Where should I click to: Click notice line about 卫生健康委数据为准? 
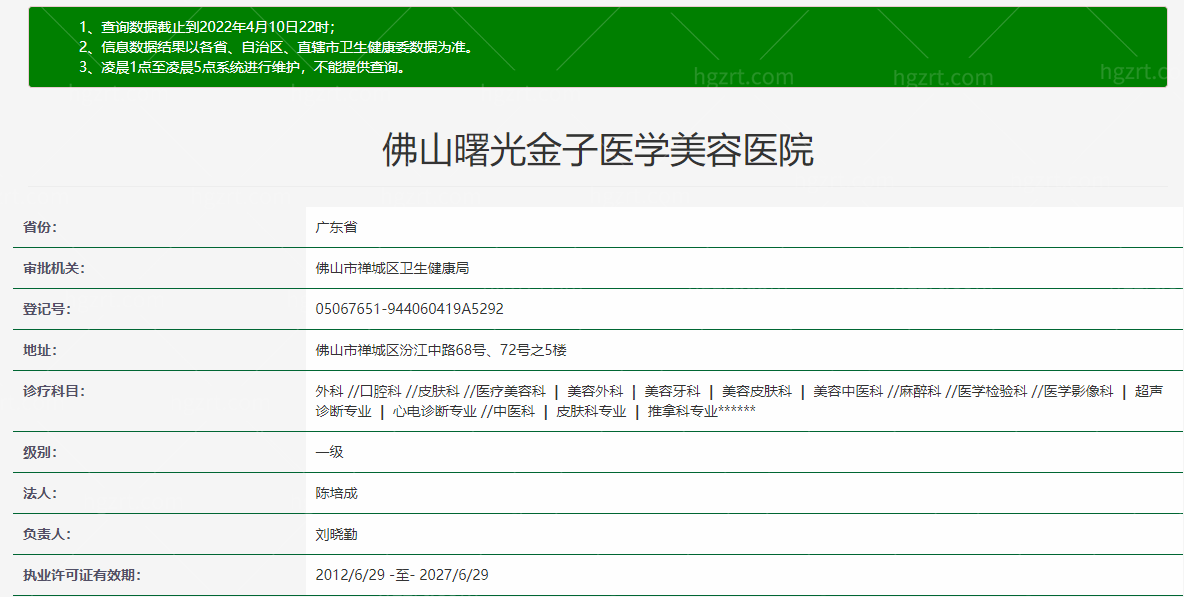[276, 47]
